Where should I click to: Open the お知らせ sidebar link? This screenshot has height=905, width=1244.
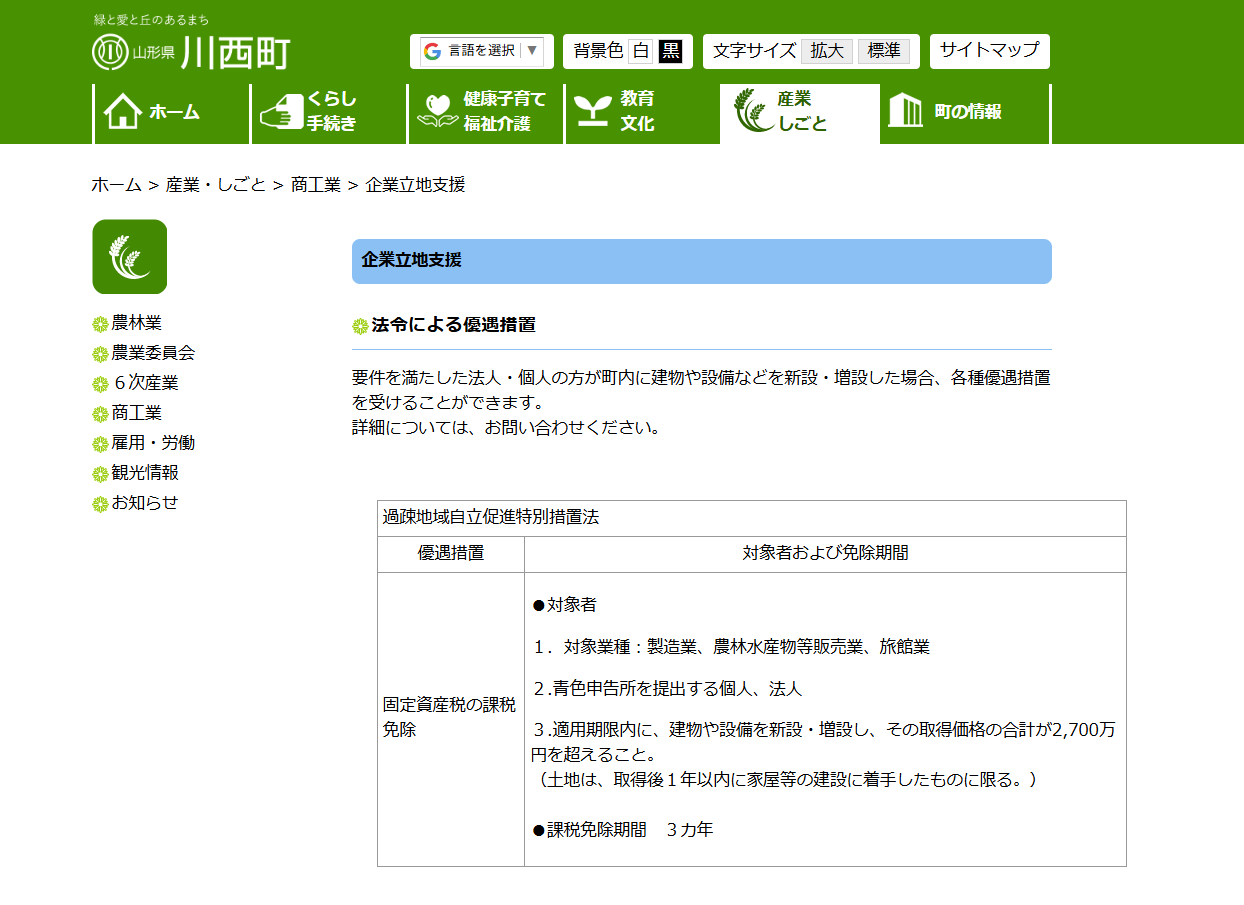pyautogui.click(x=145, y=503)
